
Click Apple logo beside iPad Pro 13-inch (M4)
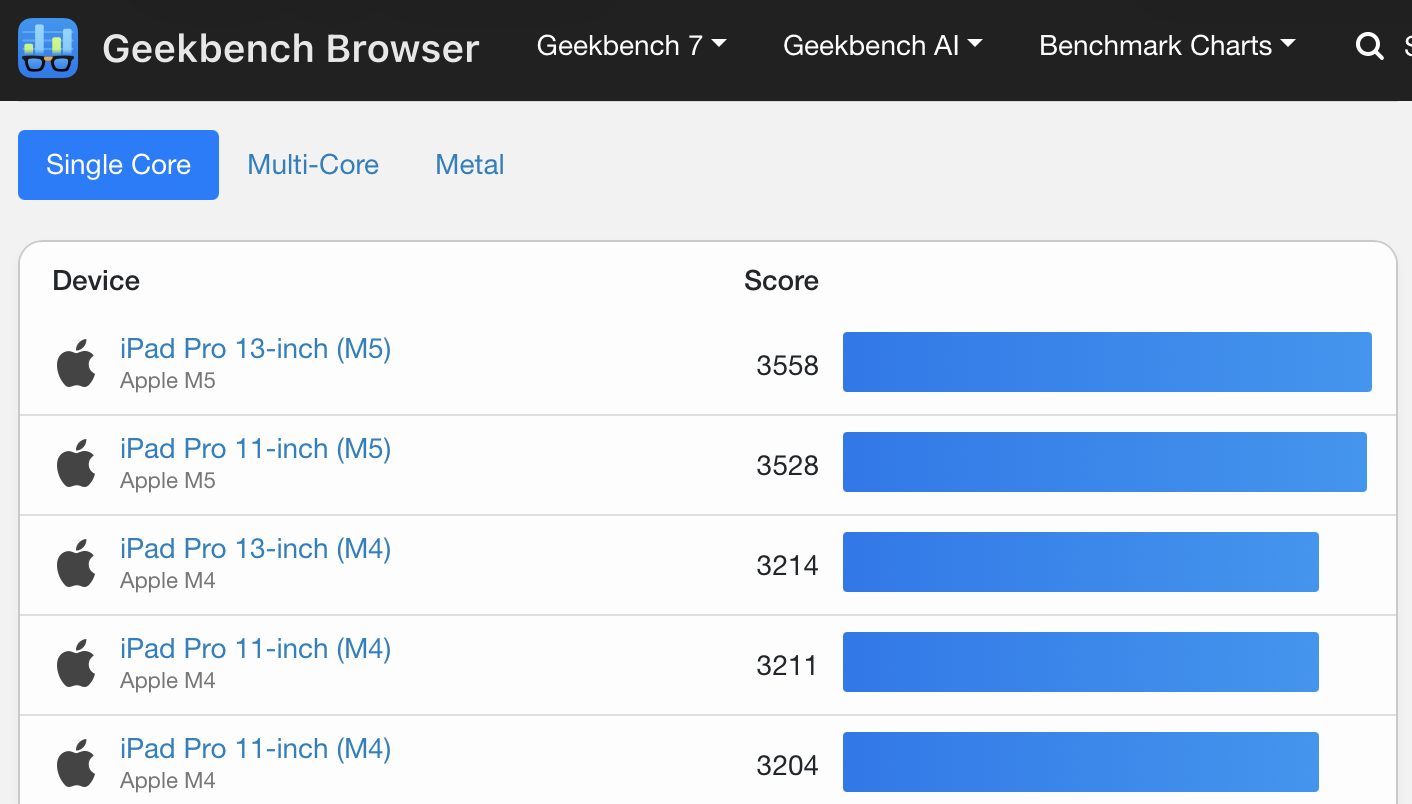(76, 563)
